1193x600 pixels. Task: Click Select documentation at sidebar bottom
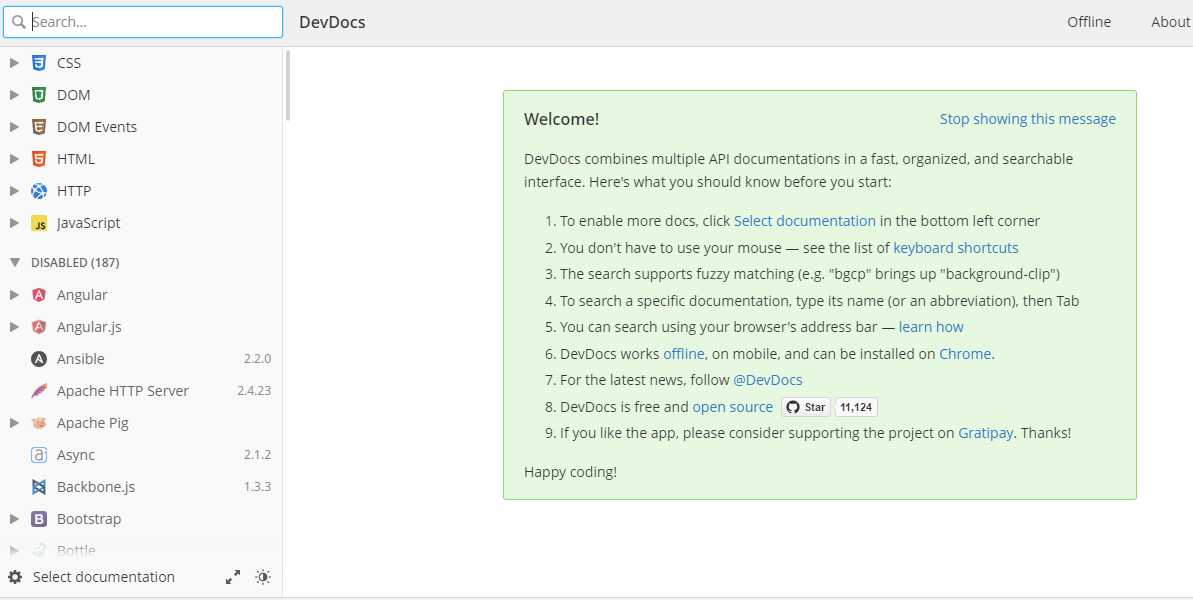pyautogui.click(x=103, y=577)
